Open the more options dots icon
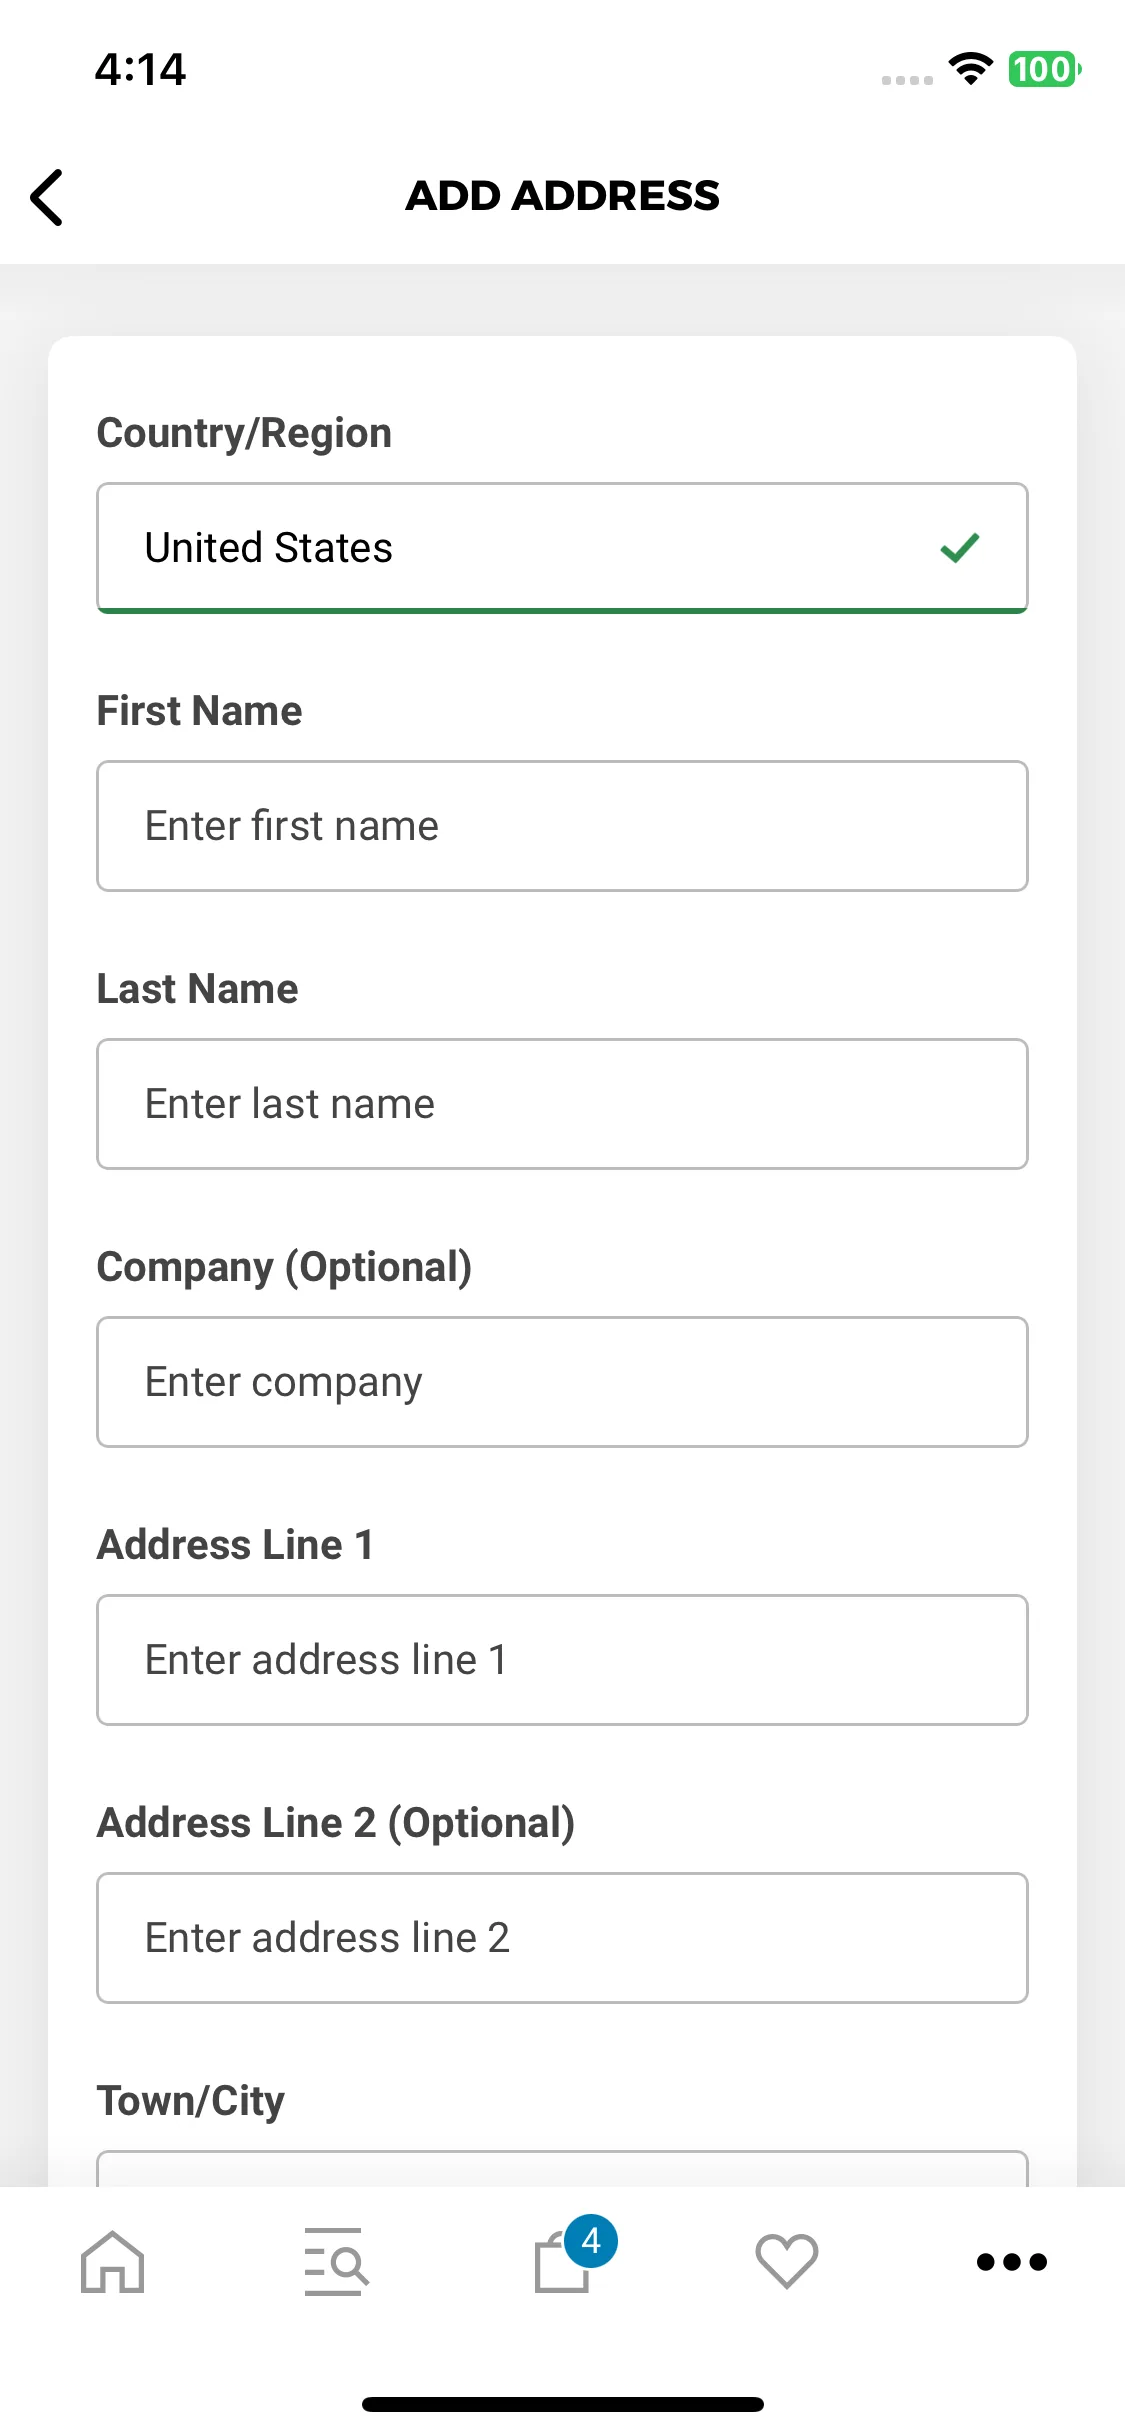The image size is (1125, 2436). (1012, 2262)
